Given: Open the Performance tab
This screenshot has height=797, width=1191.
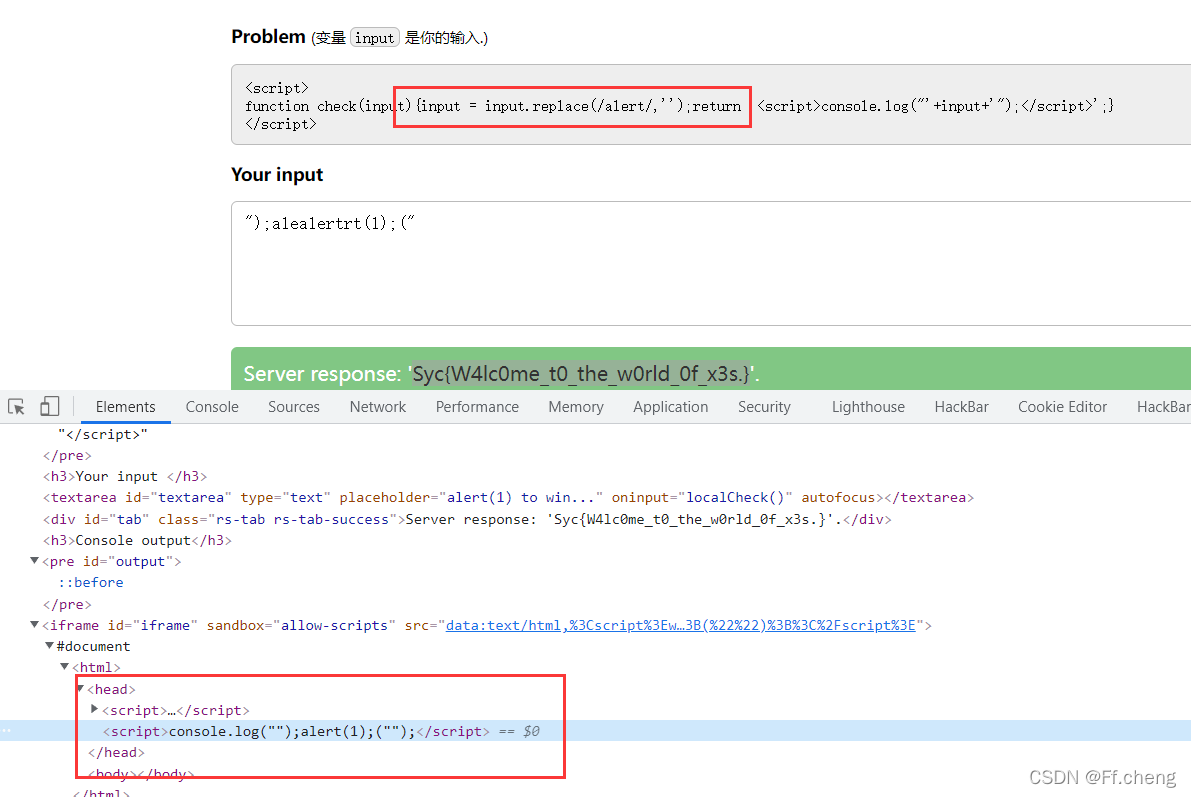Looking at the screenshot, I should point(477,407).
